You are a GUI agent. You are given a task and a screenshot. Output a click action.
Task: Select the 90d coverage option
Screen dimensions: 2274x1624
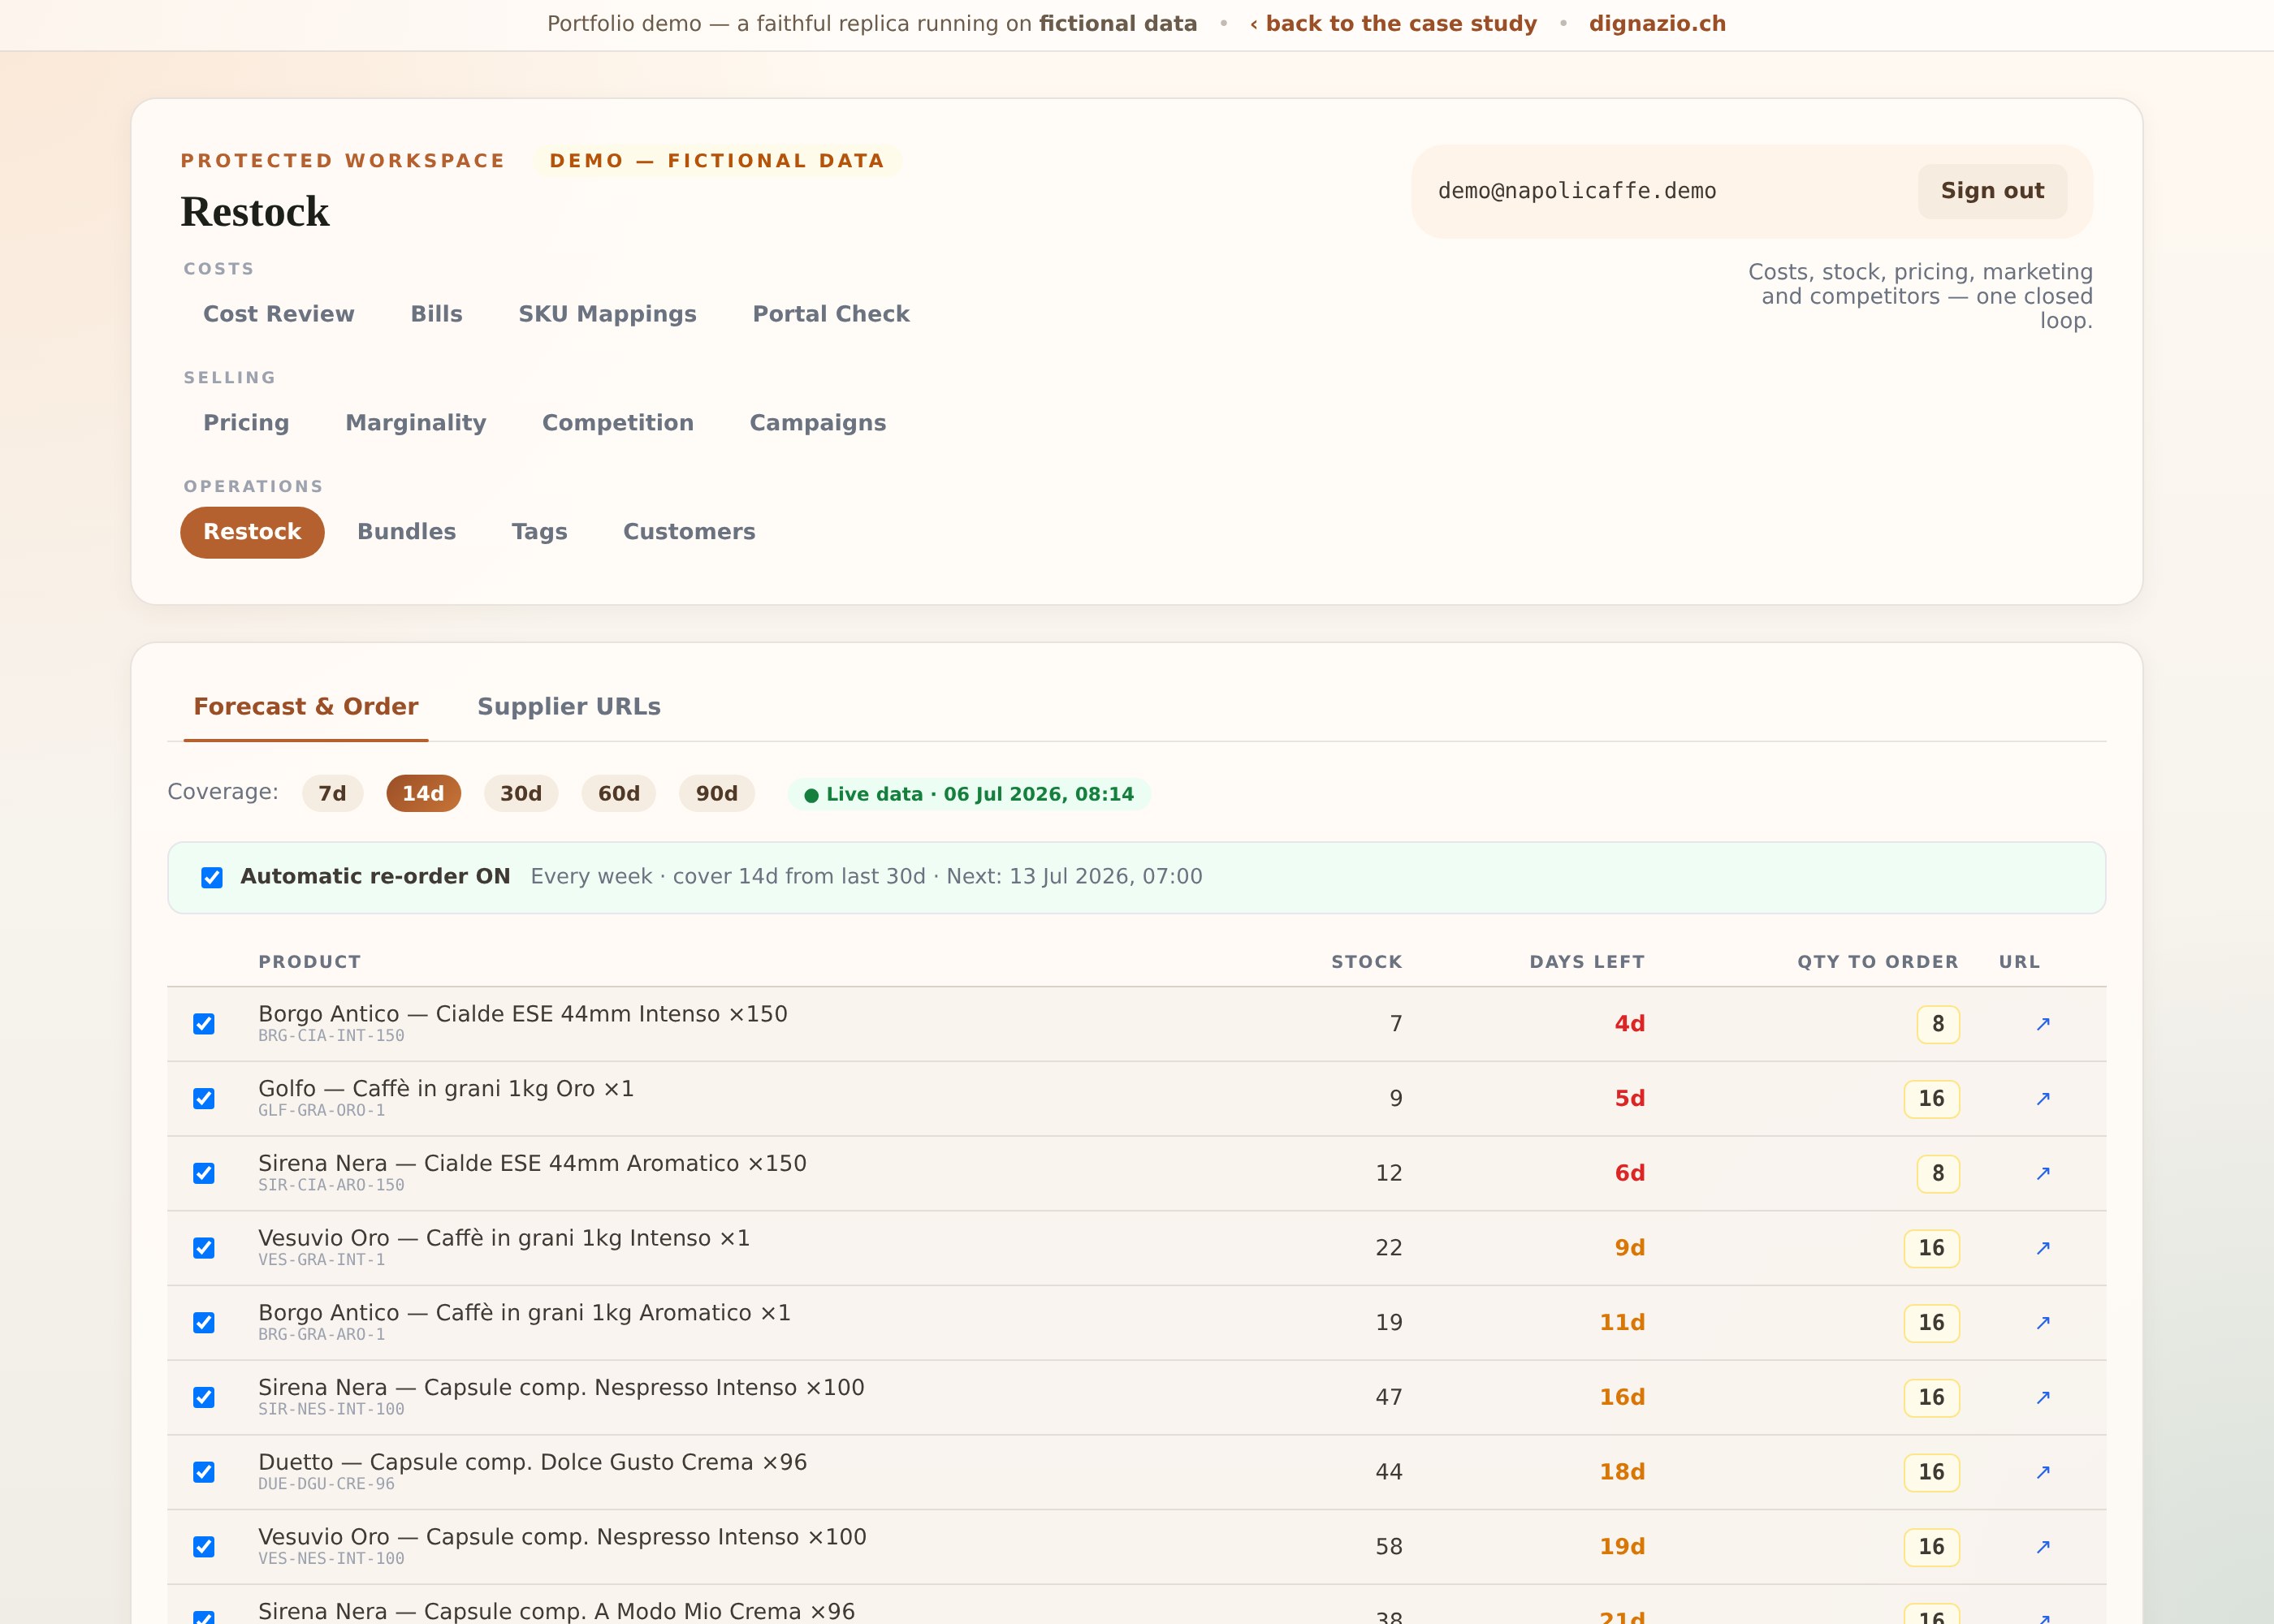(x=717, y=793)
